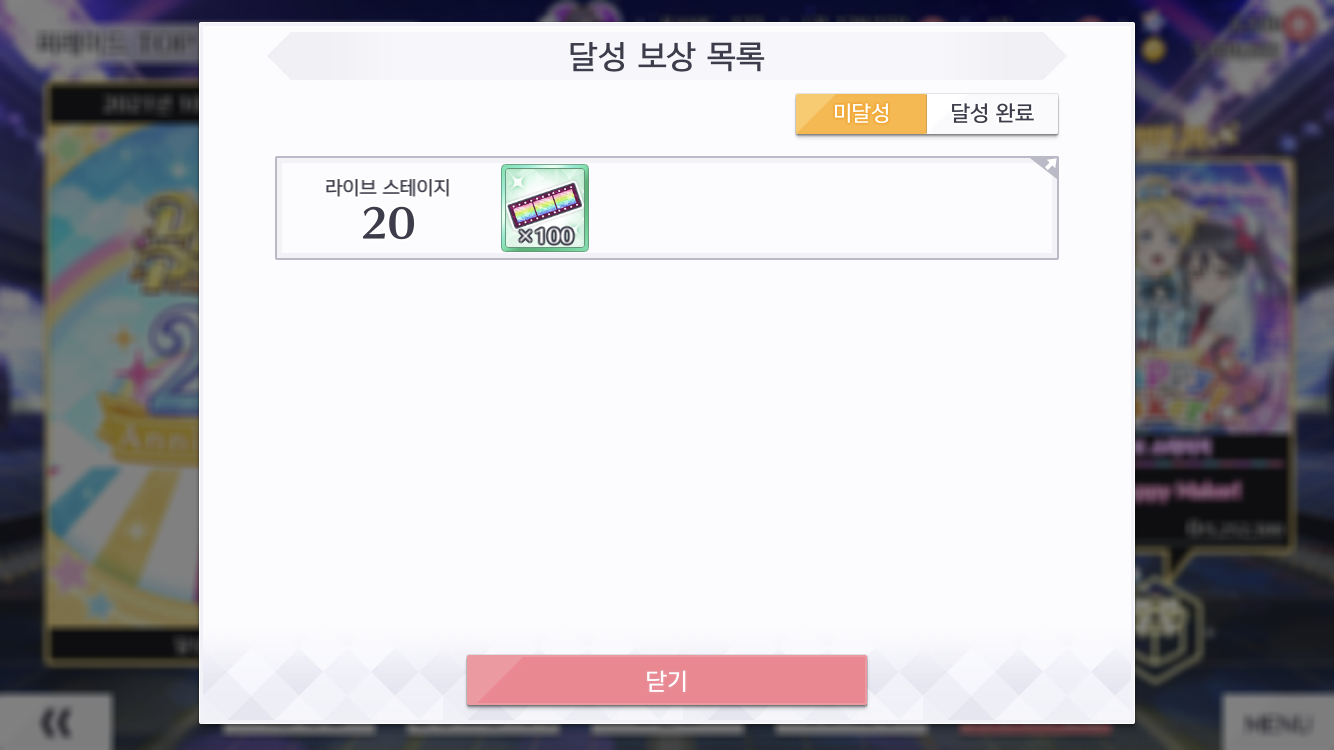Click the pink song title under card
This screenshot has width=1334, height=750.
[1190, 491]
